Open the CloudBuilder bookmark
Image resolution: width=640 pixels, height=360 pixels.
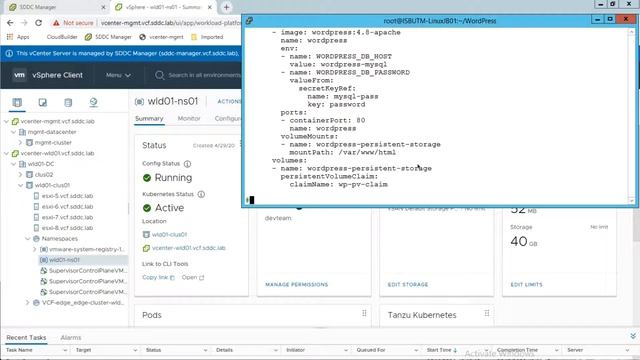pos(62,37)
